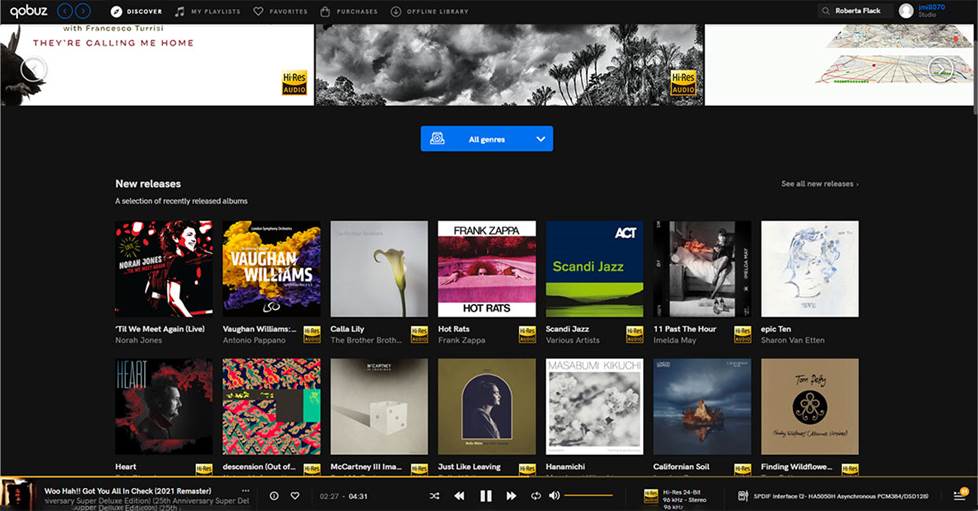Open more options for the current track
Viewport: 978px width, 511px height.
click(x=245, y=491)
